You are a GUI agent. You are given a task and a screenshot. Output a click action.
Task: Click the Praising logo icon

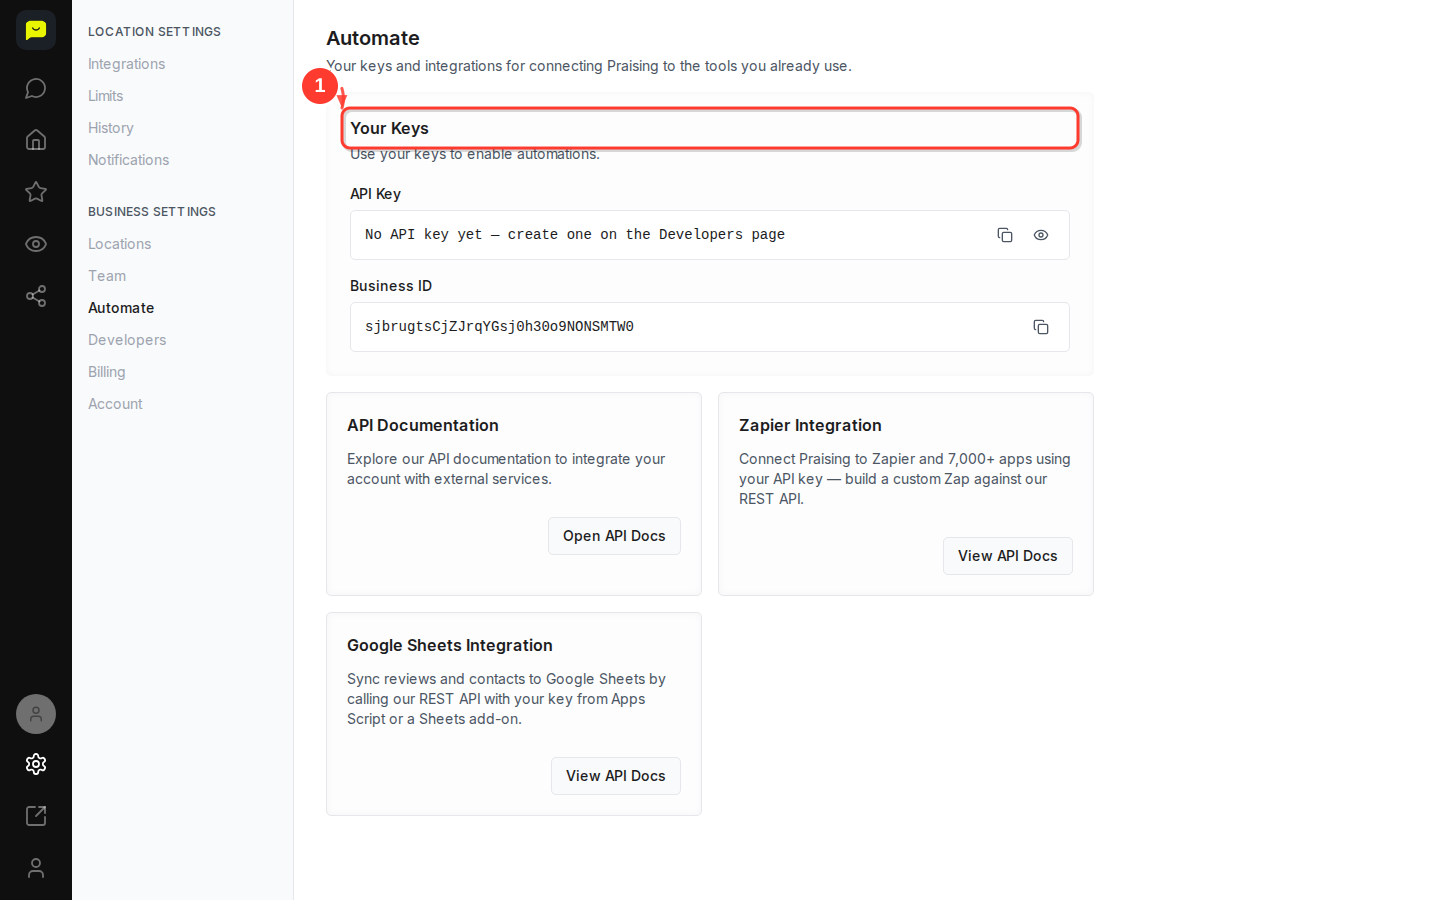(x=36, y=30)
